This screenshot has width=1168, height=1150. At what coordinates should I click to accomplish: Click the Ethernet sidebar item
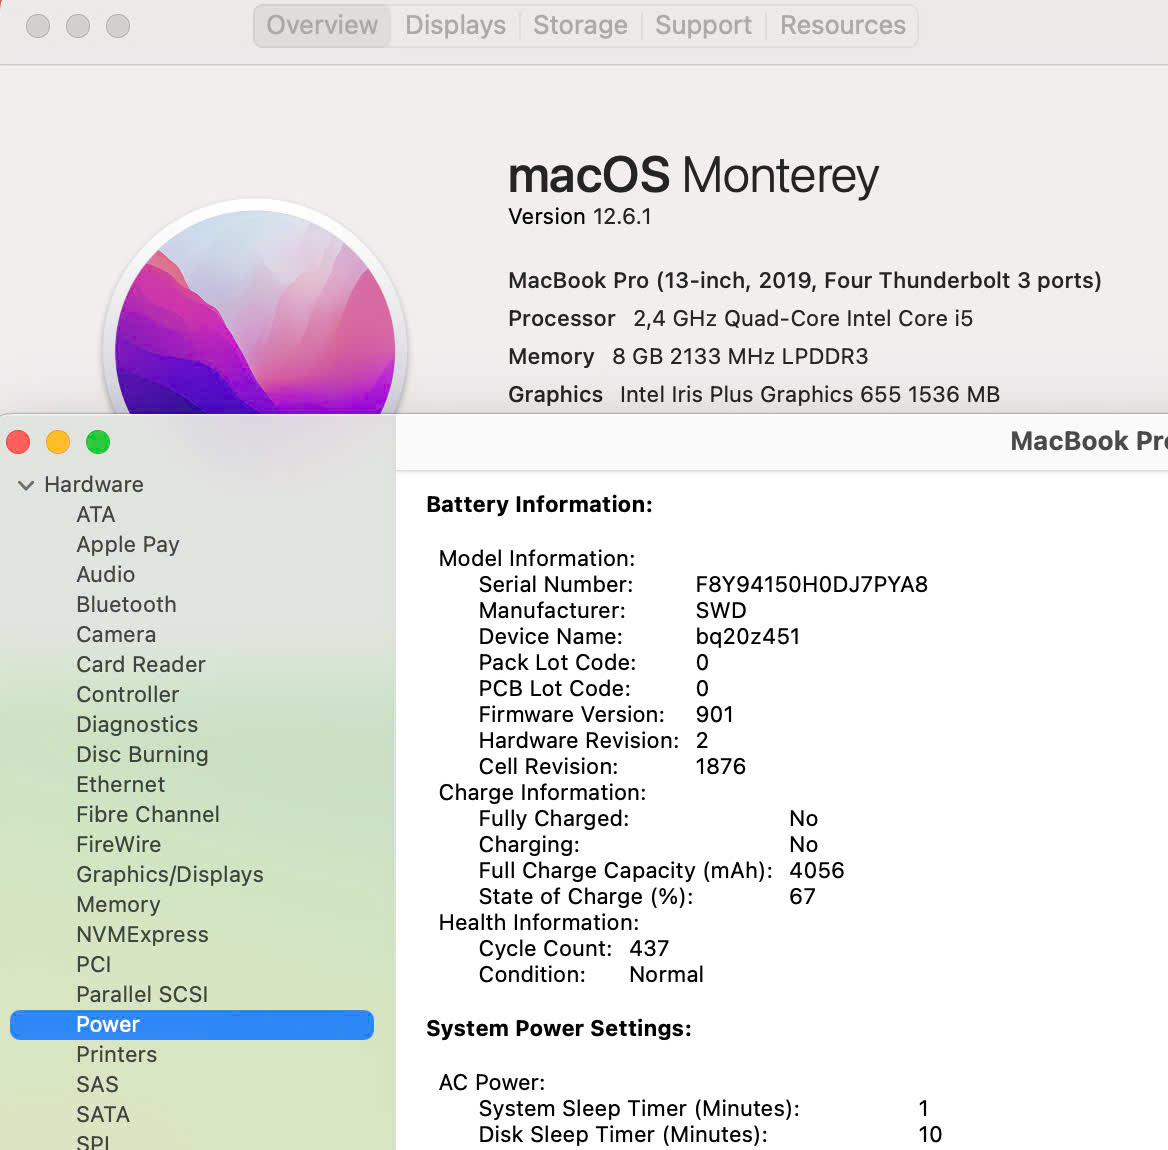(x=121, y=784)
